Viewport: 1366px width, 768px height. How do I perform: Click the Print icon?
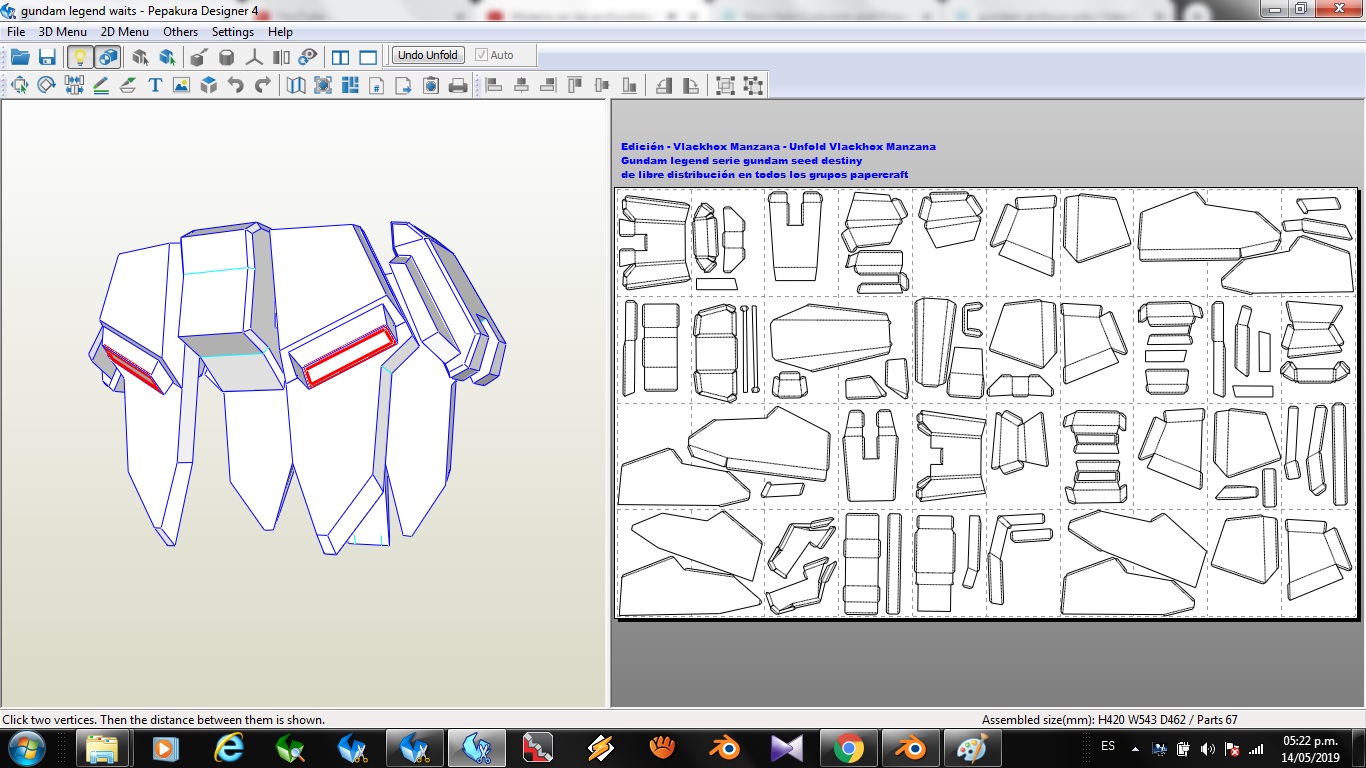point(458,85)
